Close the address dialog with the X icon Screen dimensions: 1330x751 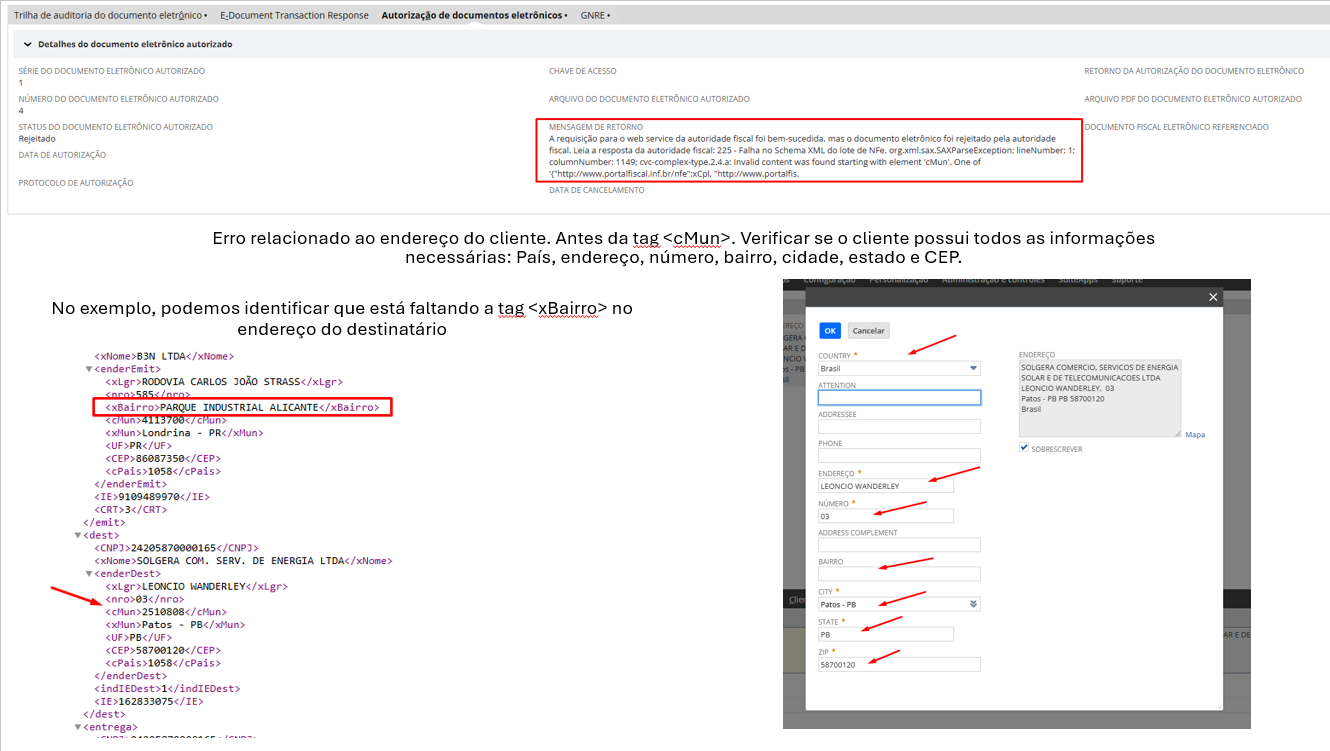click(1213, 297)
